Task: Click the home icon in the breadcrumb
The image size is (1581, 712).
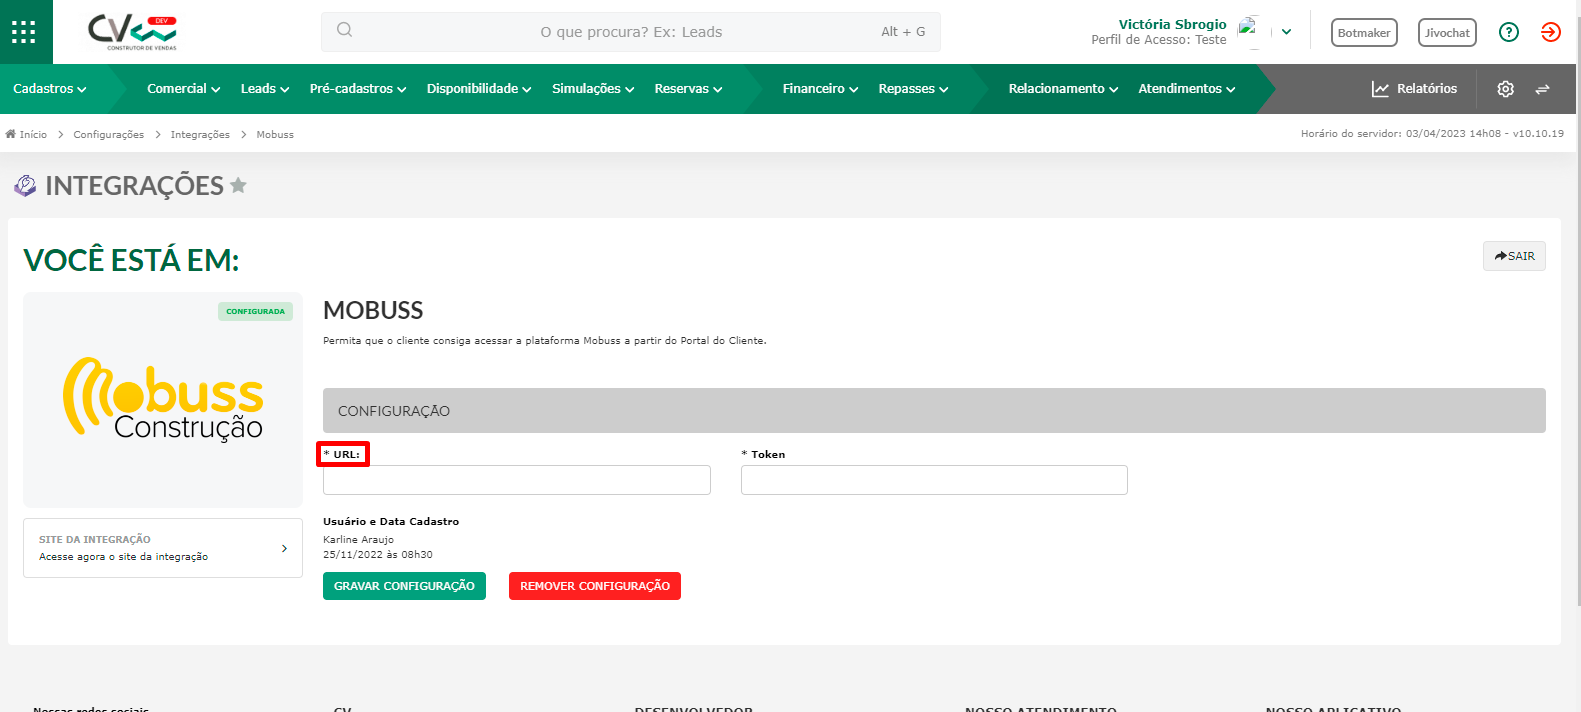Action: tap(10, 134)
